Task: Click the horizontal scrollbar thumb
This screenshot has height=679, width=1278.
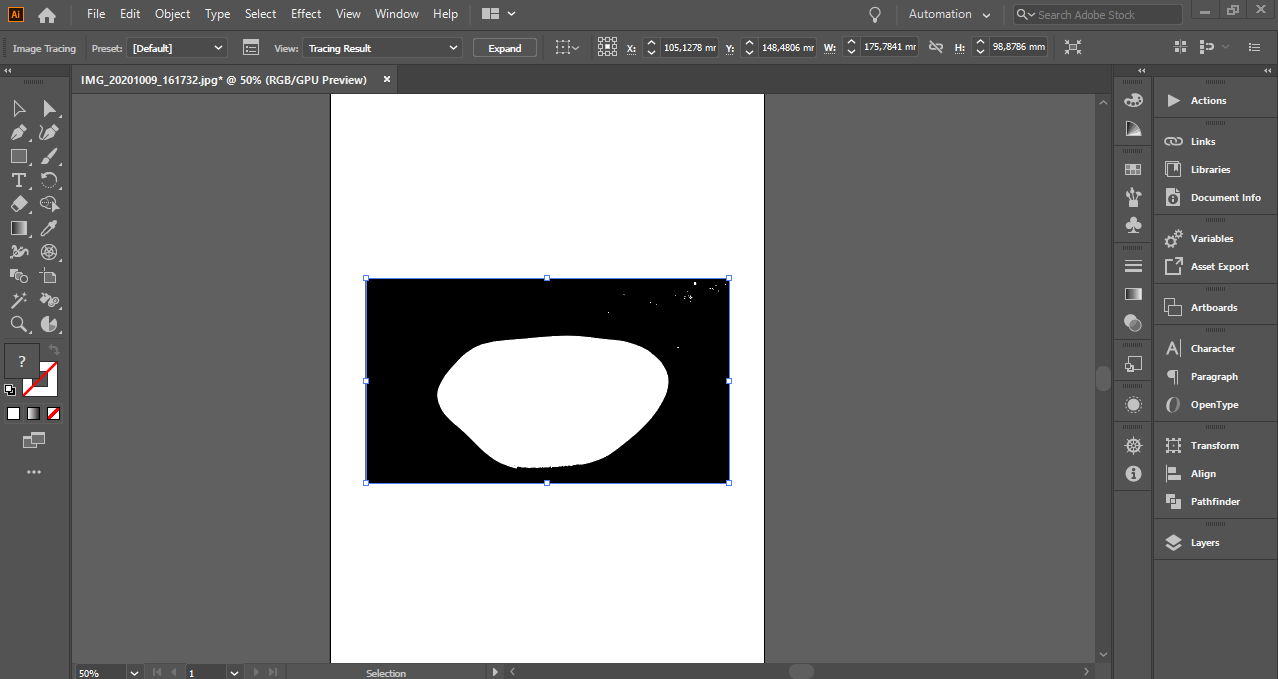Action: [801, 672]
